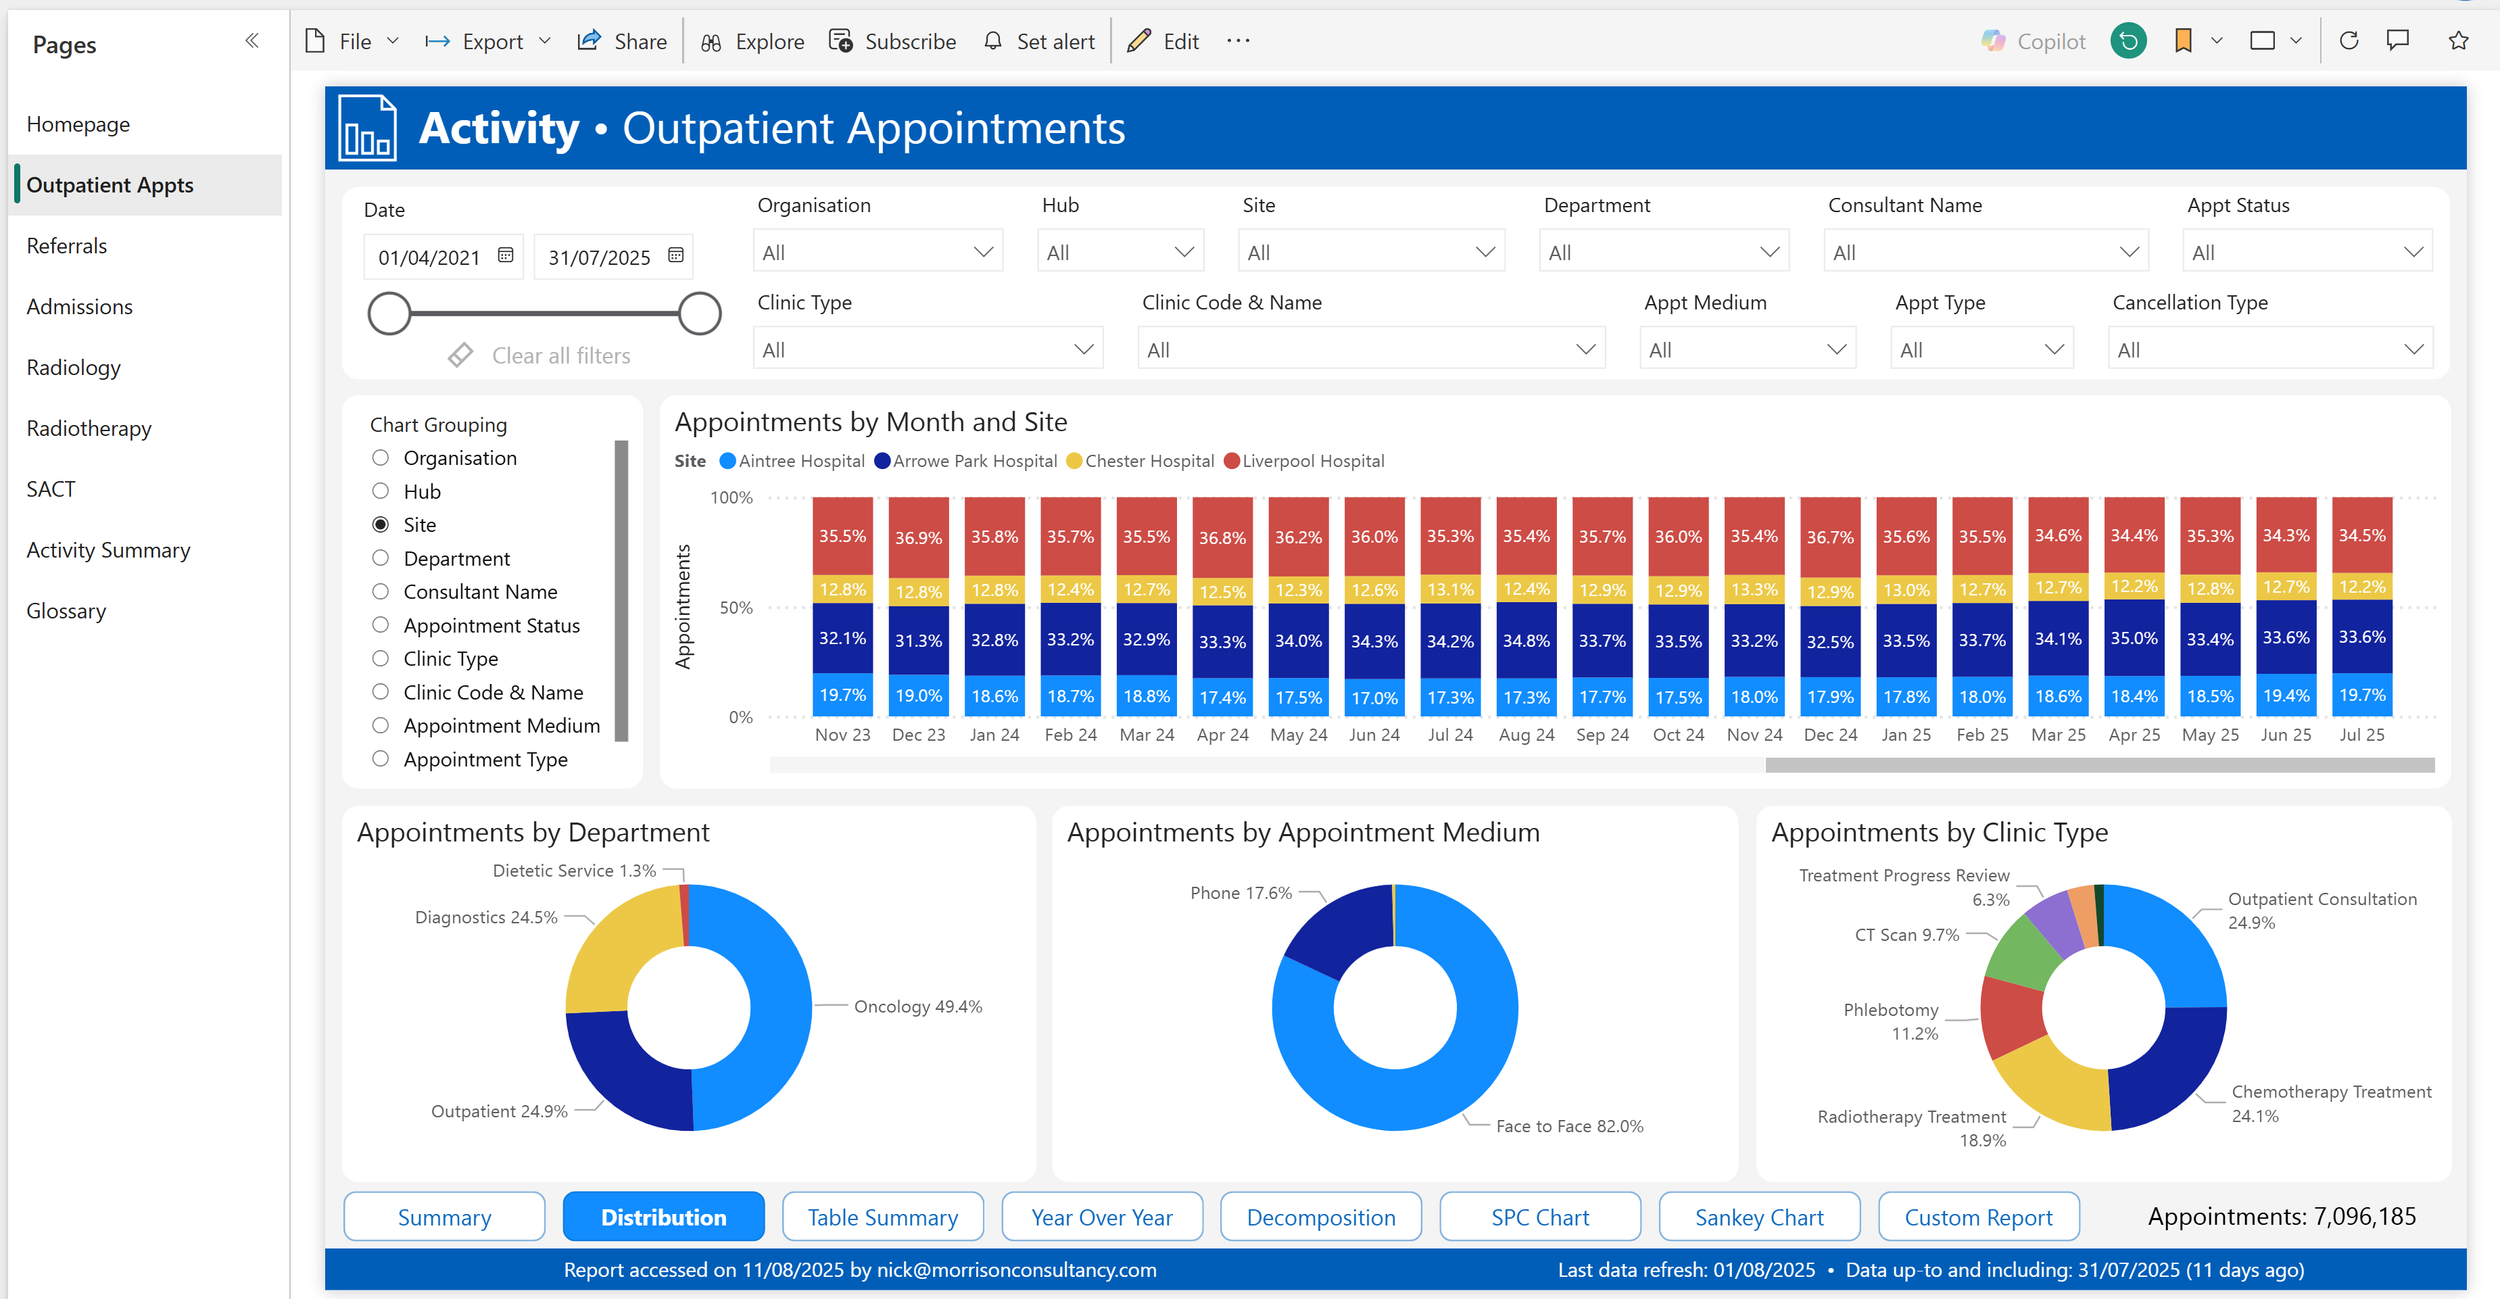Click the eraser Clear all filters icon
This screenshot has width=2500, height=1299.
click(x=460, y=355)
